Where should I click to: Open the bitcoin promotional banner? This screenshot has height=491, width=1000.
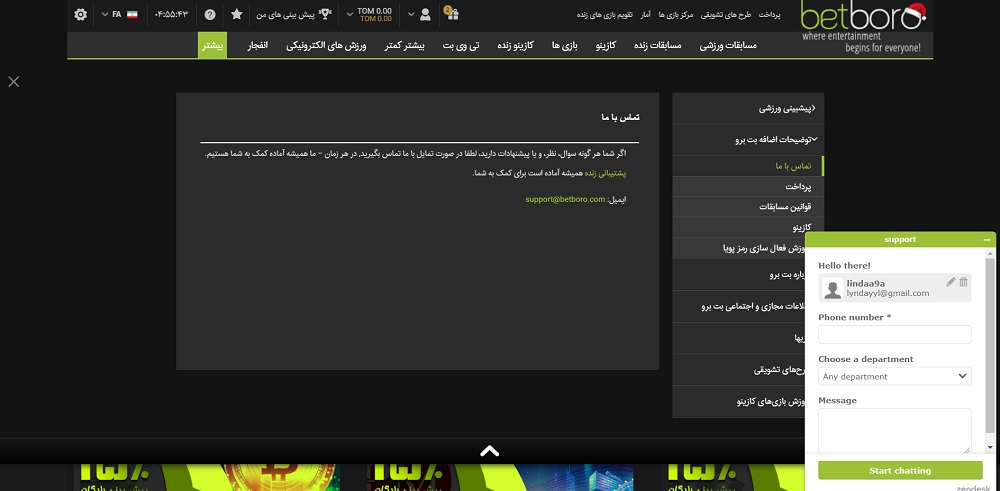point(207,478)
